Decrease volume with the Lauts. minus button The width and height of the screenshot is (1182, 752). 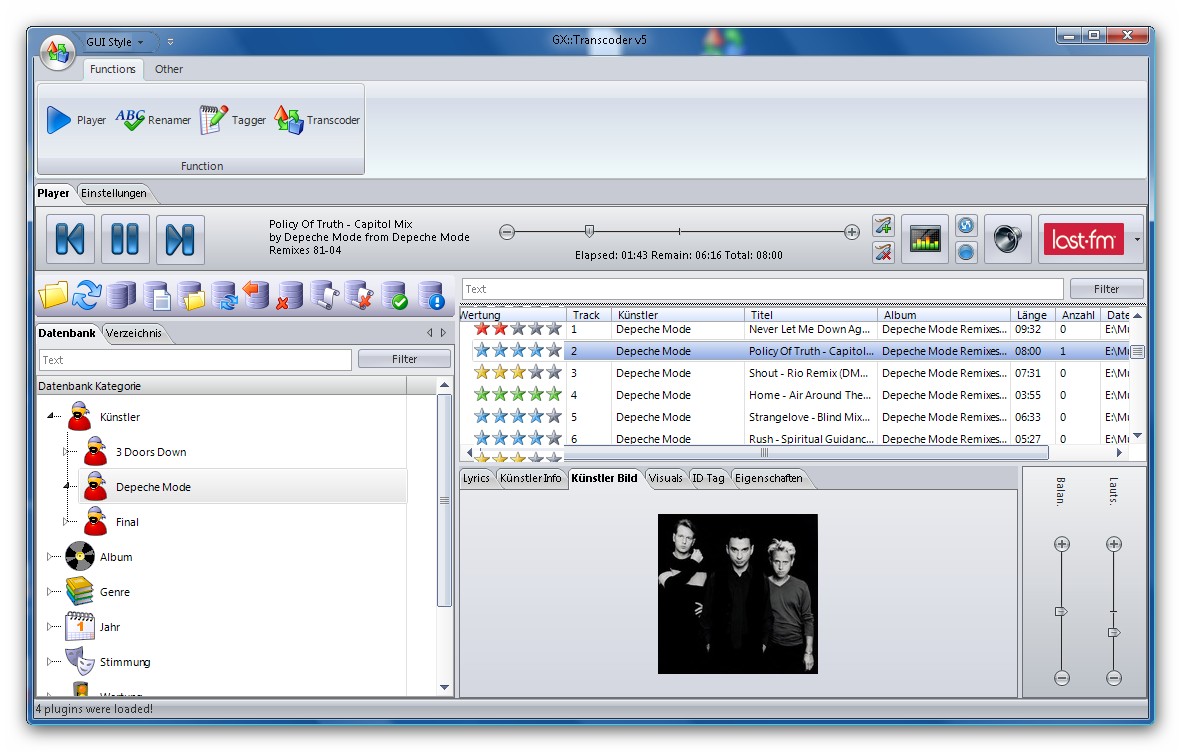tap(1113, 678)
